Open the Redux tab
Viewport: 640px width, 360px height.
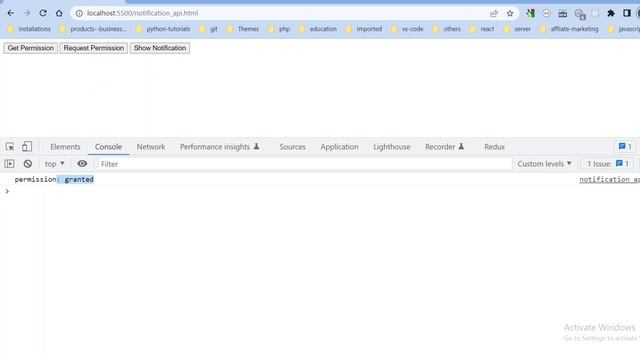tap(494, 147)
